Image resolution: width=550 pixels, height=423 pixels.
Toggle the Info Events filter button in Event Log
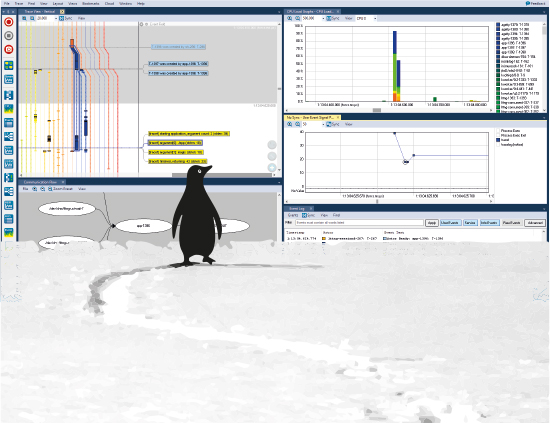(x=489, y=223)
